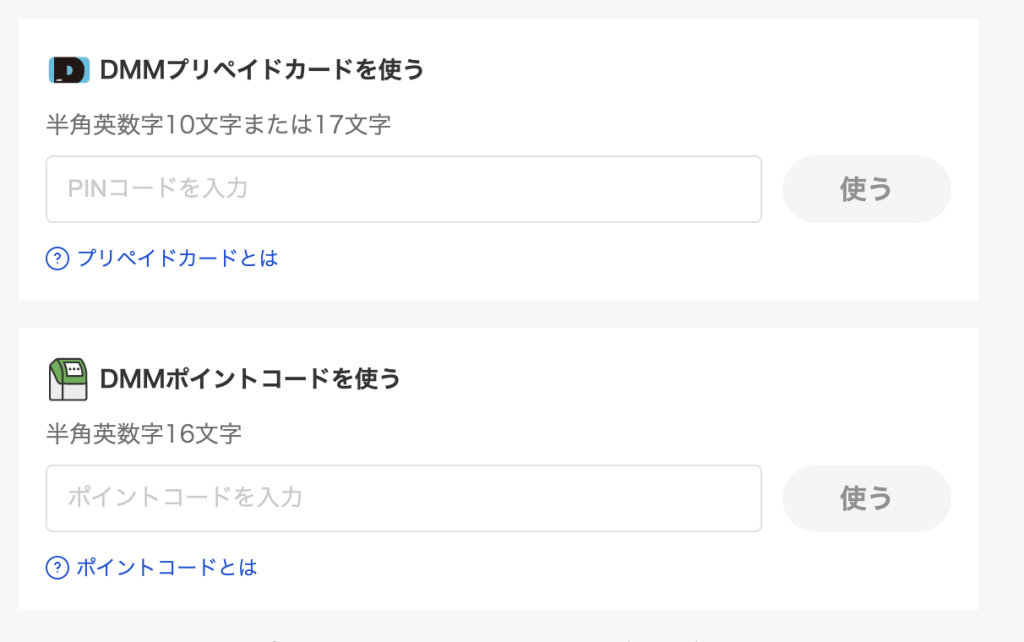This screenshot has width=1024, height=642.
Task: Click the question mark icon beside ポイントコードとは
Action: coord(57,568)
